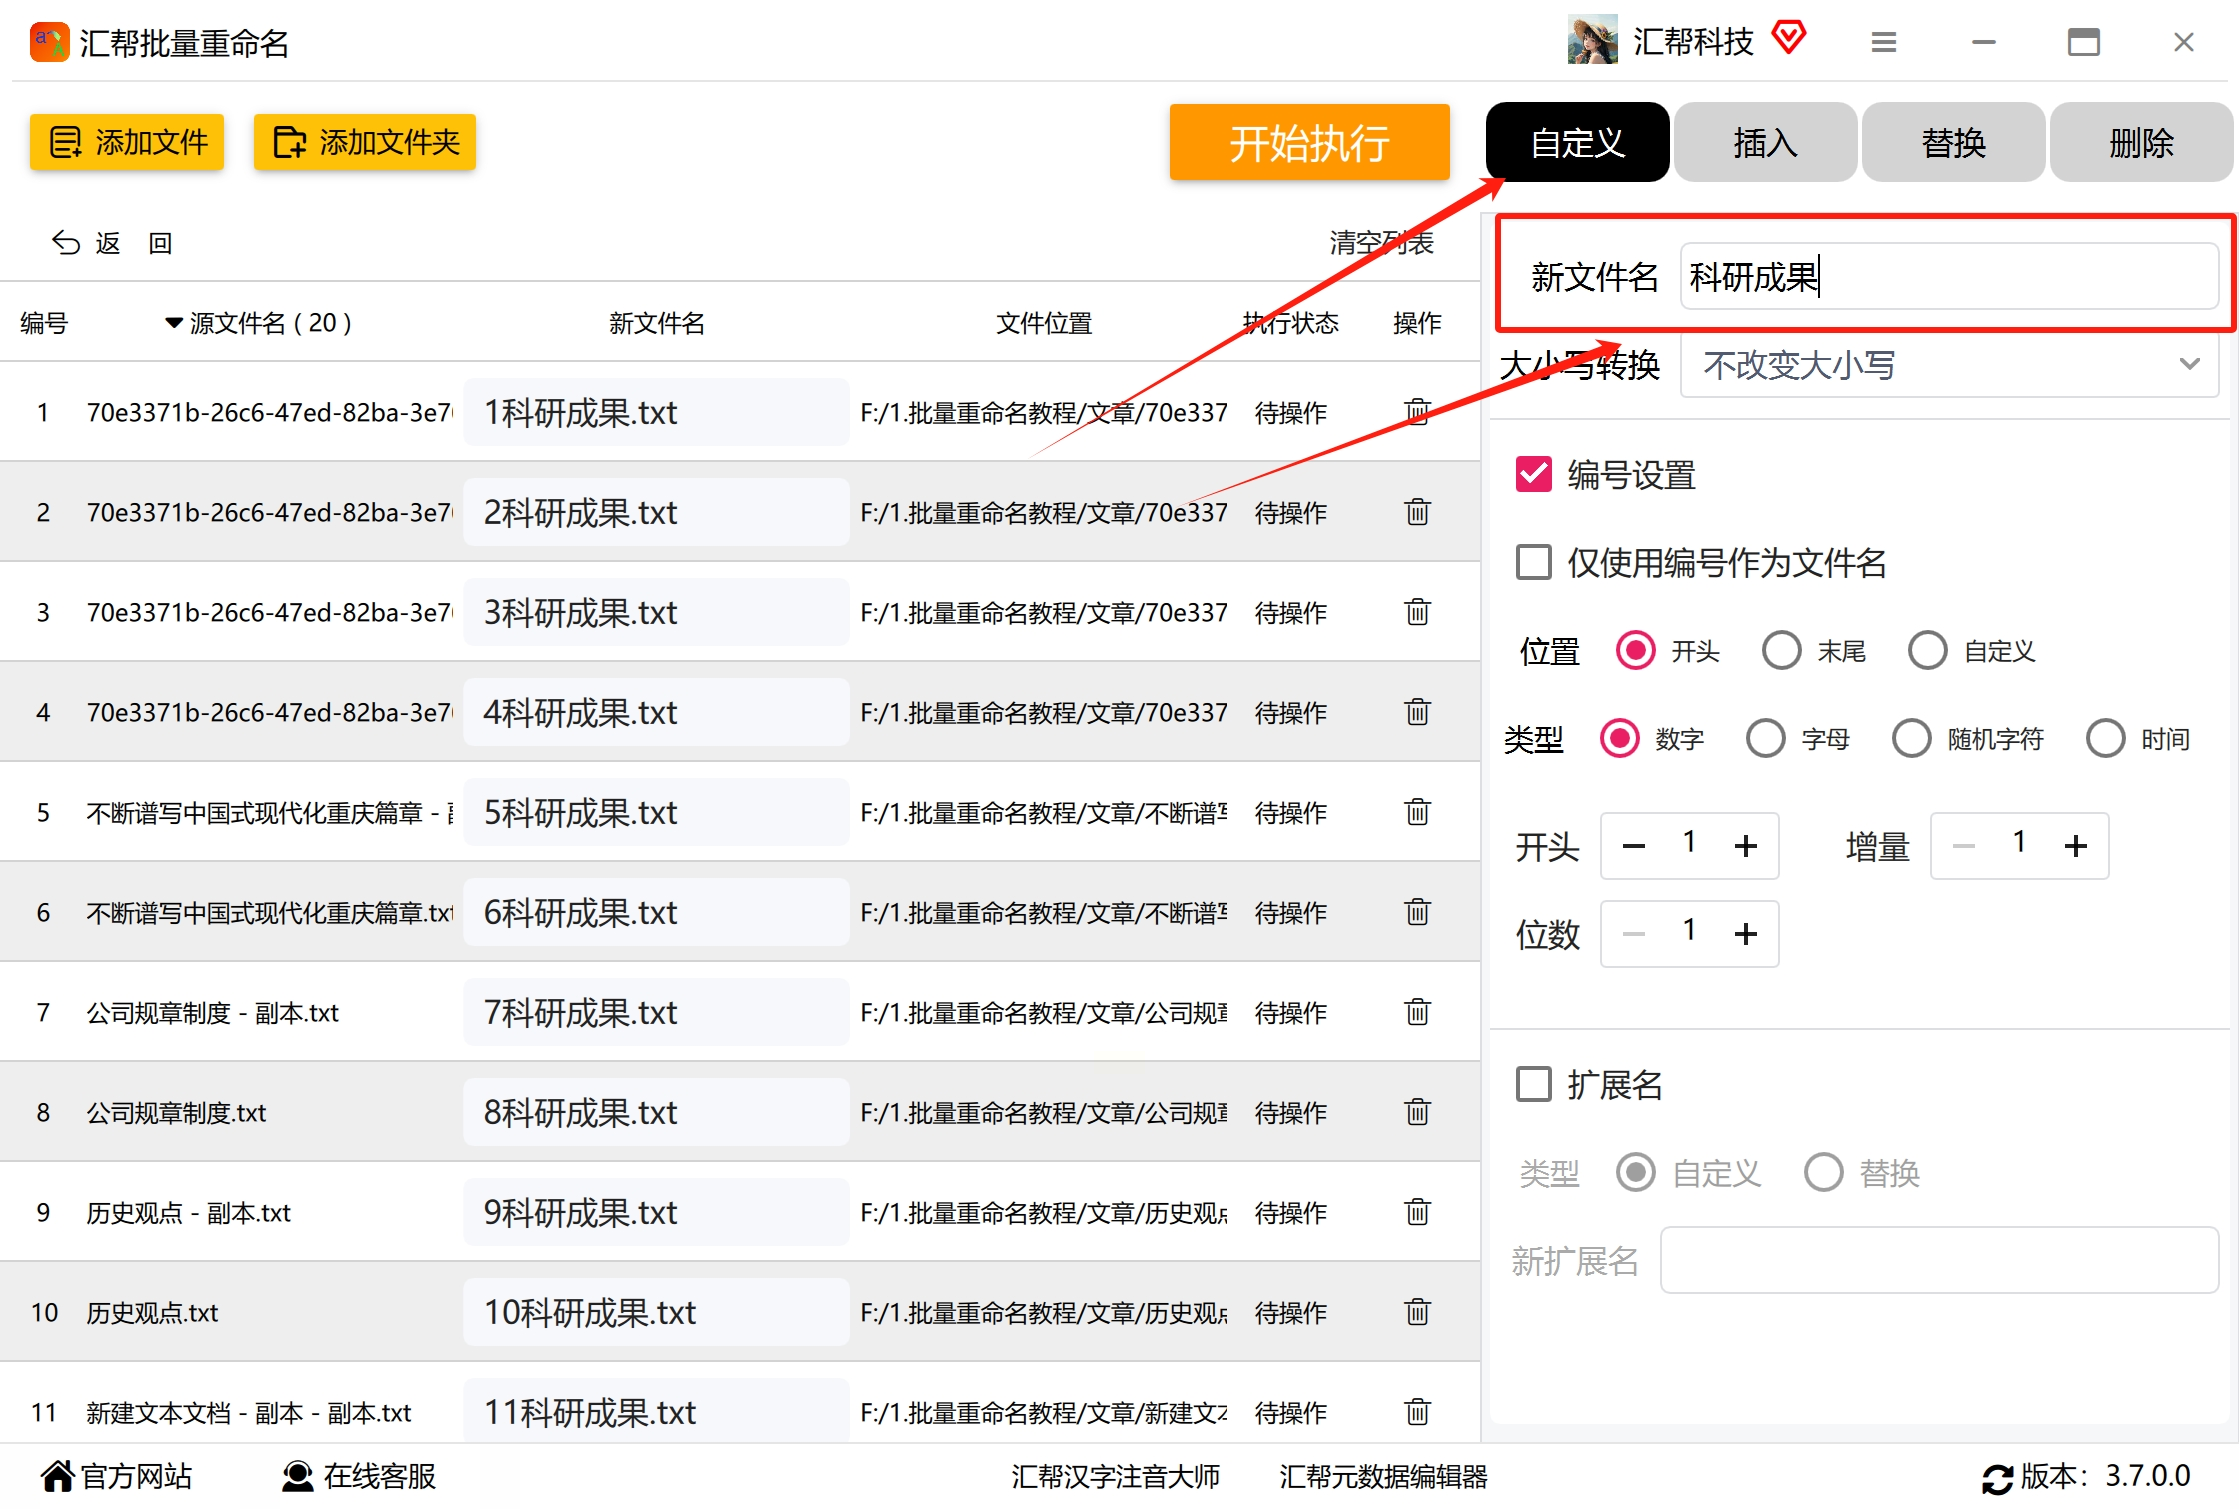Image resolution: width=2239 pixels, height=1509 pixels.
Task: Click 添加文件 button
Action: (127, 142)
